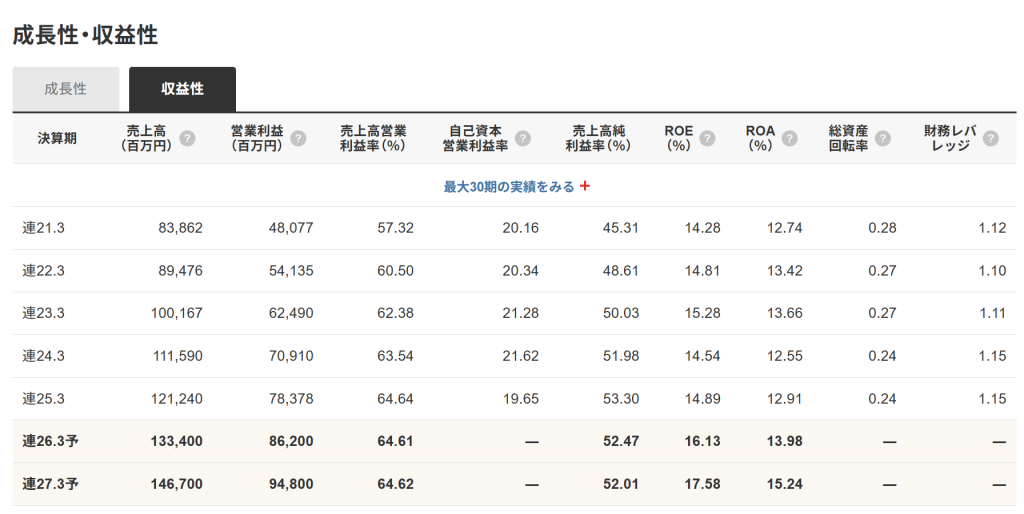The height and width of the screenshot is (514, 1024).
Task: Switch to the 成長性 tab
Action: coord(66,89)
